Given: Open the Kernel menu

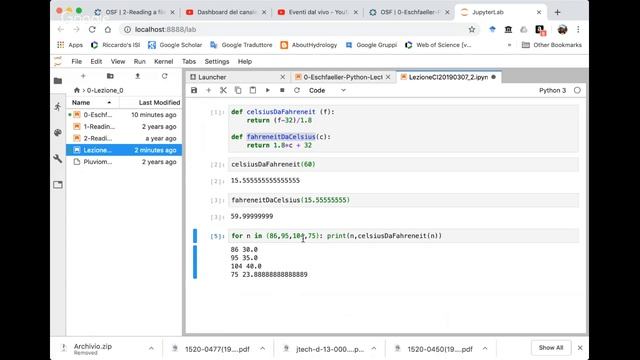Looking at the screenshot, I should coord(164,61).
